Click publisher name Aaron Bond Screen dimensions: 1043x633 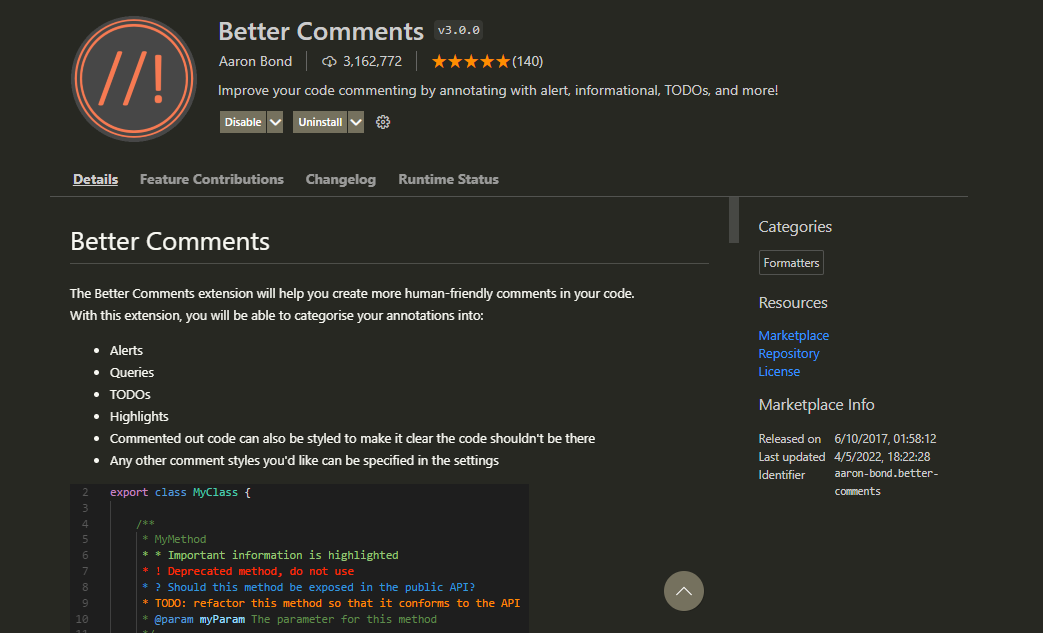(x=256, y=61)
